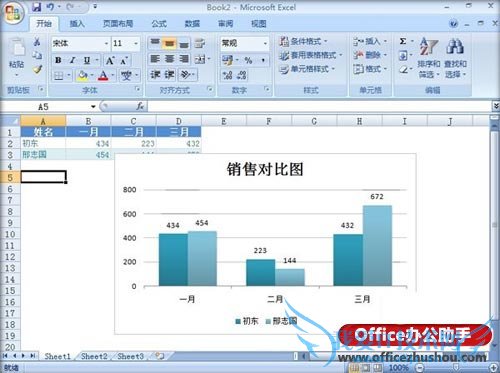
Task: Open the Sheet3 worksheet tab
Action: click(x=131, y=356)
